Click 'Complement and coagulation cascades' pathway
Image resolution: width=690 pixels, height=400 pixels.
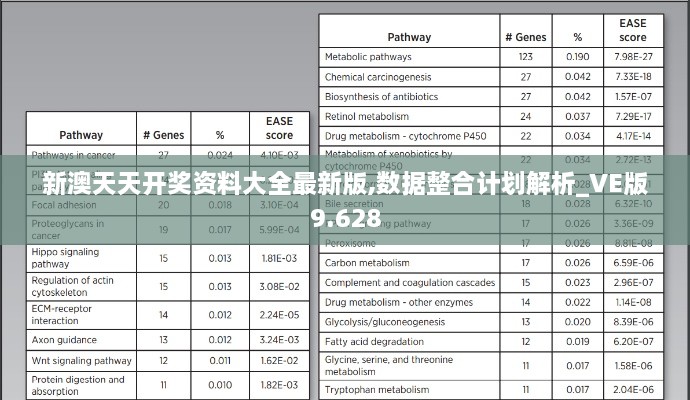pyautogui.click(x=410, y=283)
